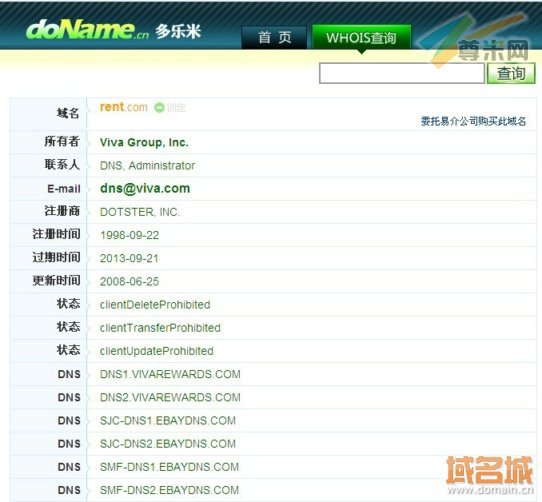Select registrar DOTSTER, INC.
This screenshot has height=502, width=542.
pos(140,212)
